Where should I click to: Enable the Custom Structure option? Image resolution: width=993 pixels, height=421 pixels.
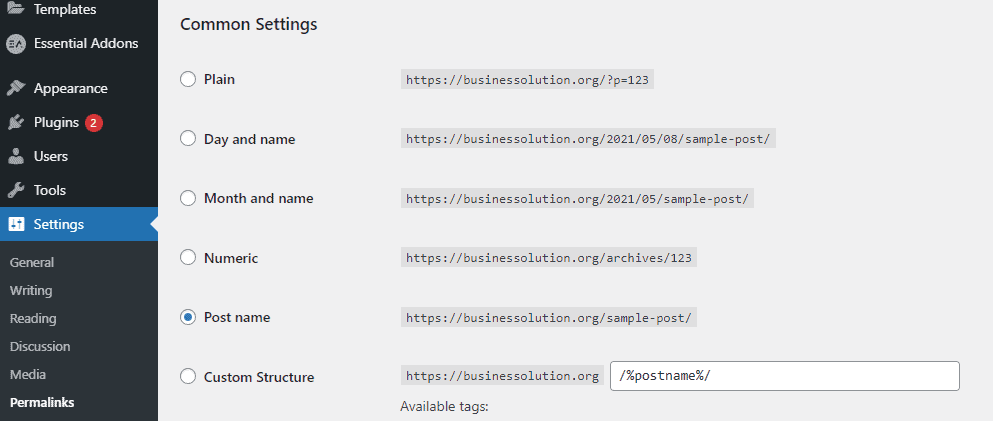(x=188, y=377)
